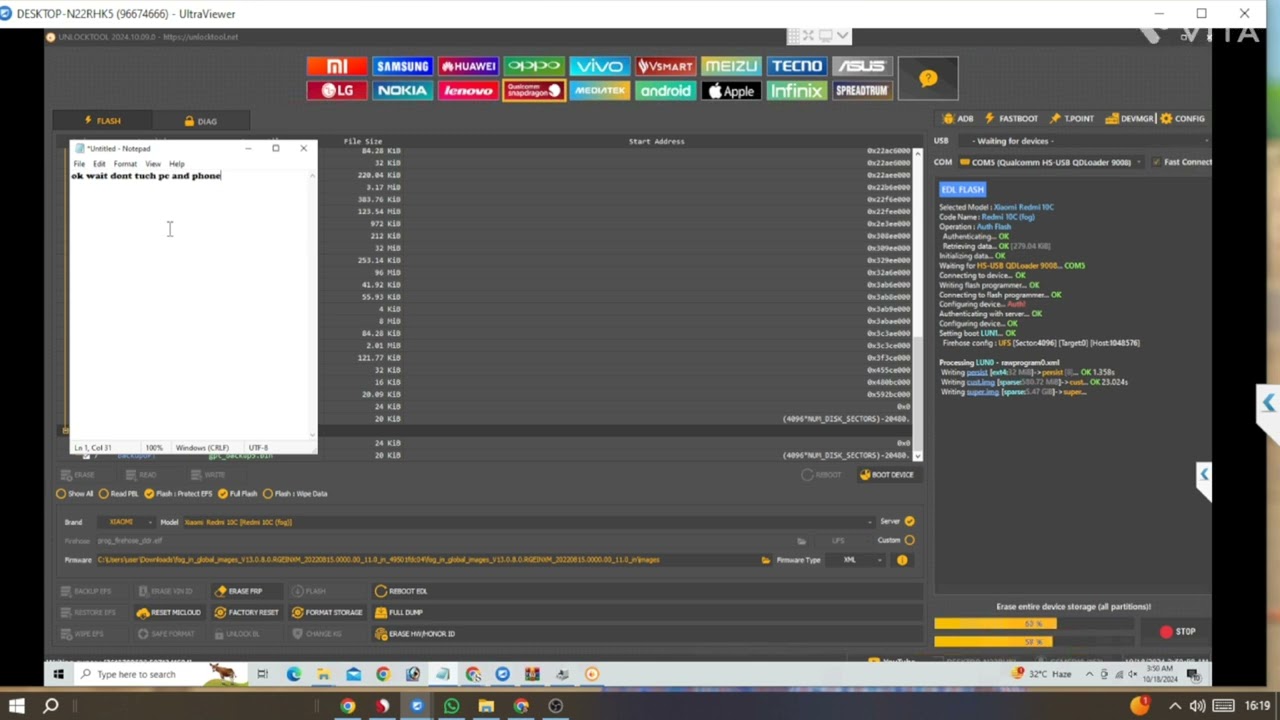This screenshot has width=1280, height=720.
Task: Select the LG brand logo
Action: [337, 90]
